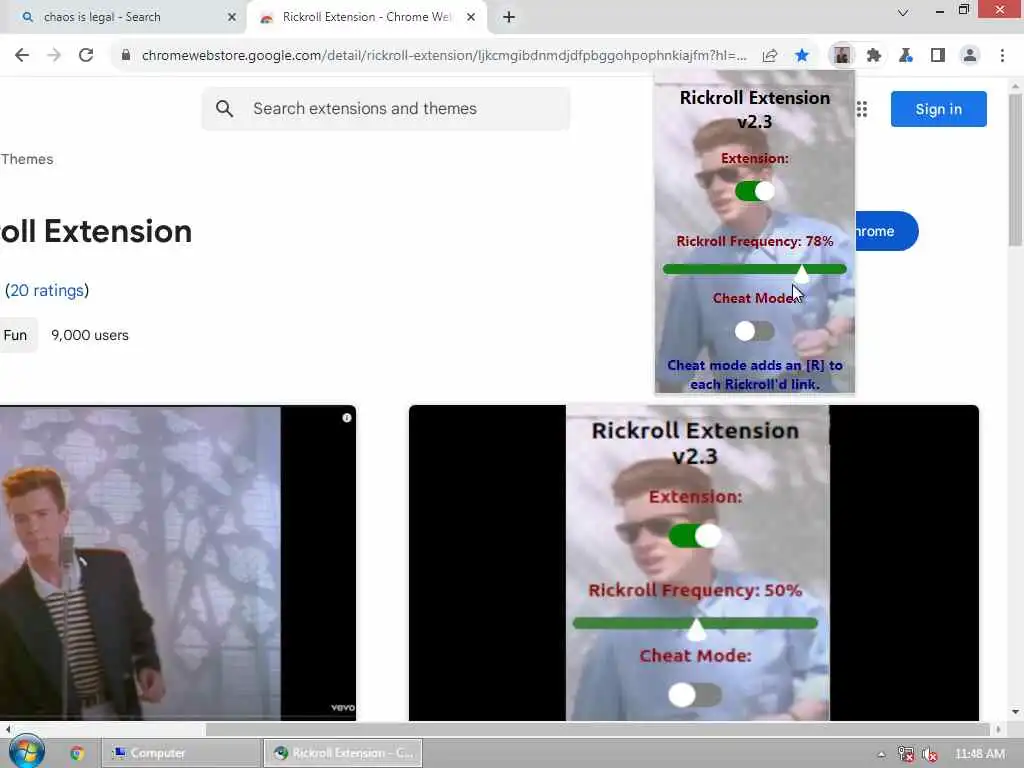1024x768 pixels.
Task: Click the scroll down arrow of the page
Action: pyautogui.click(x=1015, y=712)
